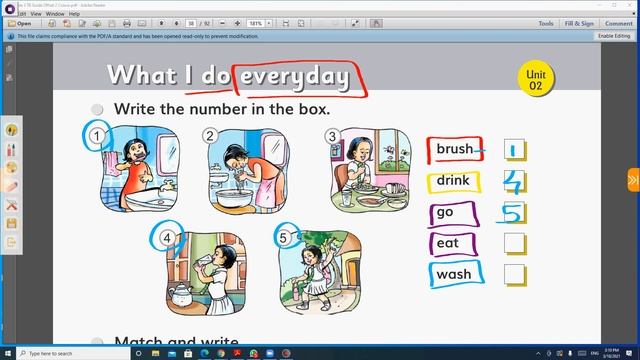Click the read mode expand icon

[355, 23]
